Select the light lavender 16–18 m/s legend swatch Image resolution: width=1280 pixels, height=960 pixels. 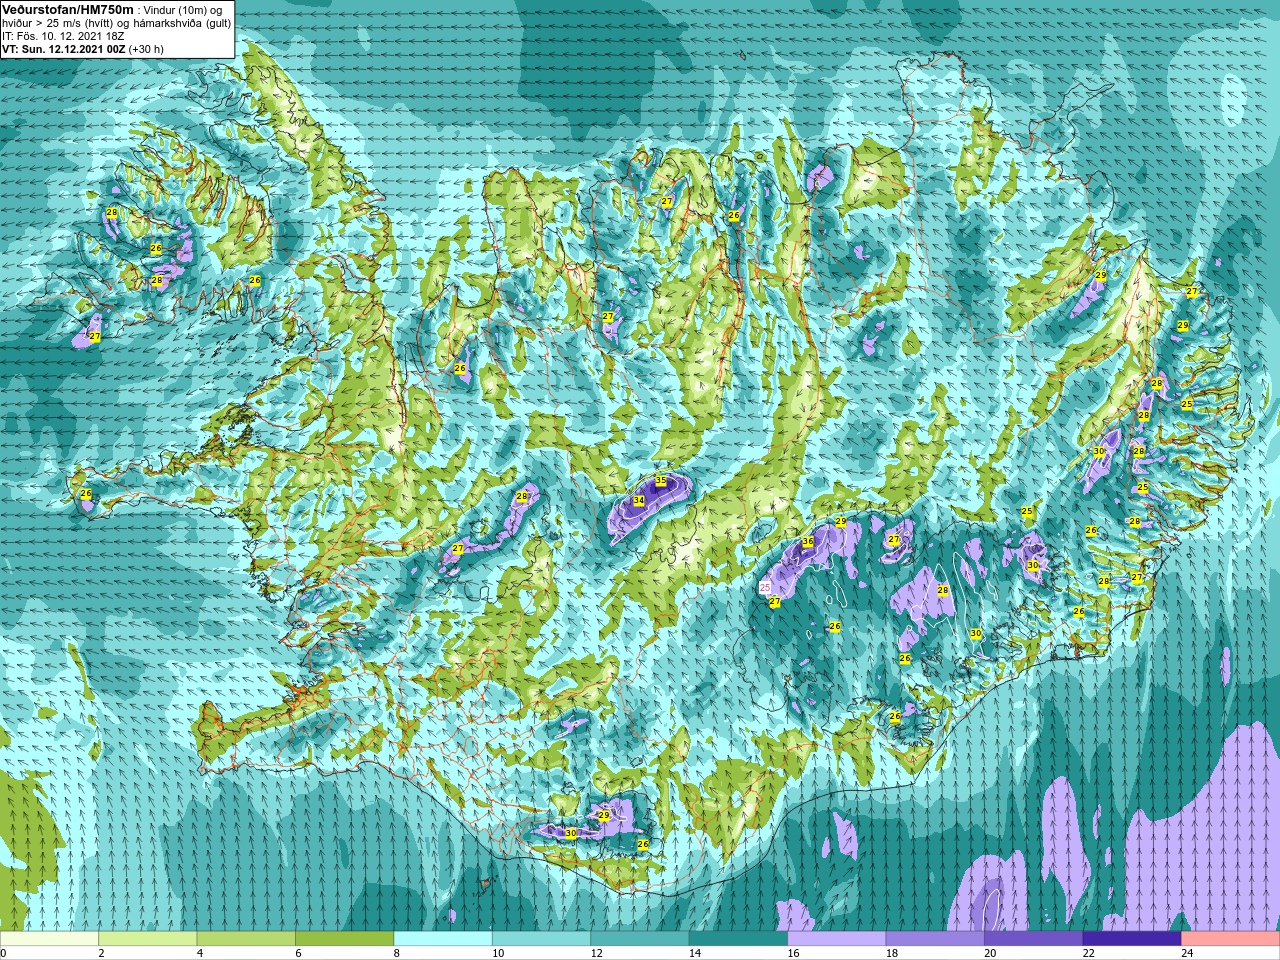(837, 939)
